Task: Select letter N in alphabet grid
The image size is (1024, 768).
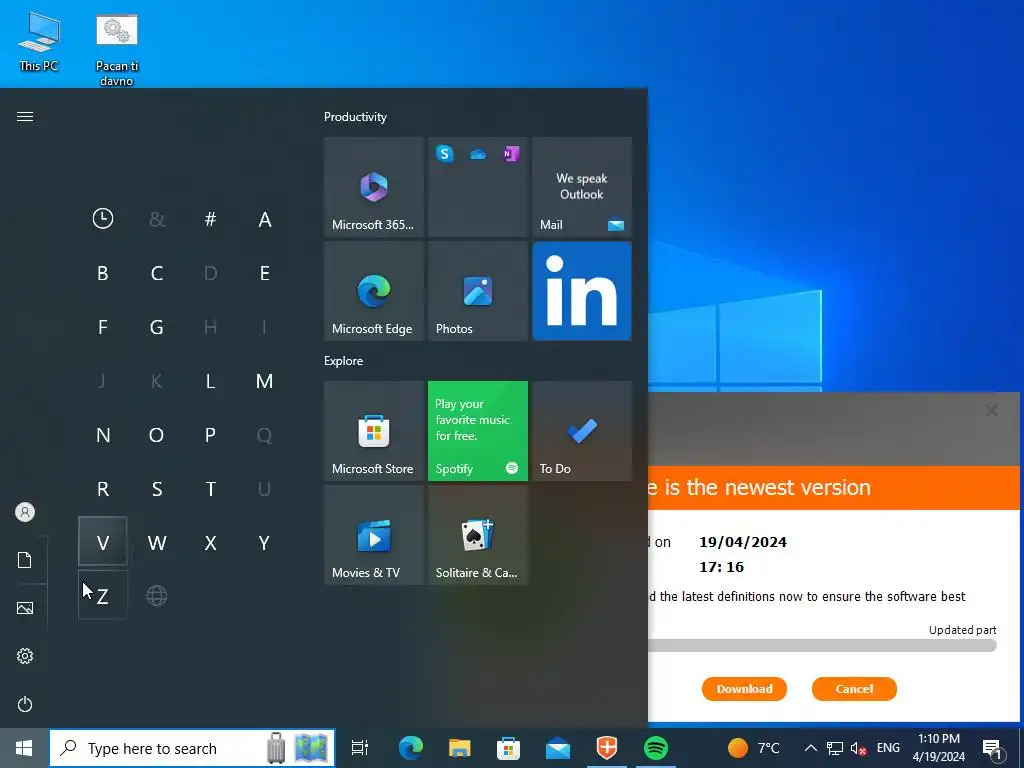Action: pos(103,435)
